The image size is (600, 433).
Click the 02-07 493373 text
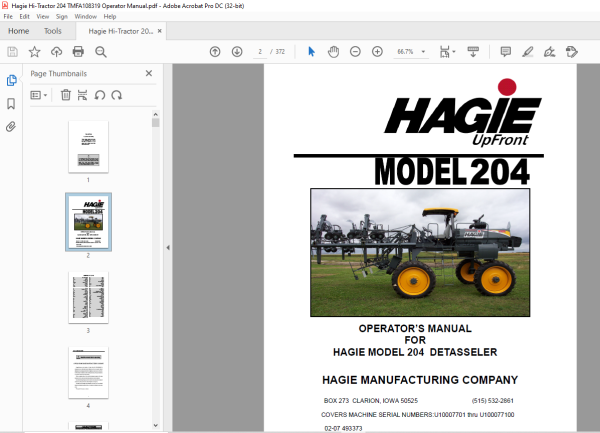coord(343,428)
